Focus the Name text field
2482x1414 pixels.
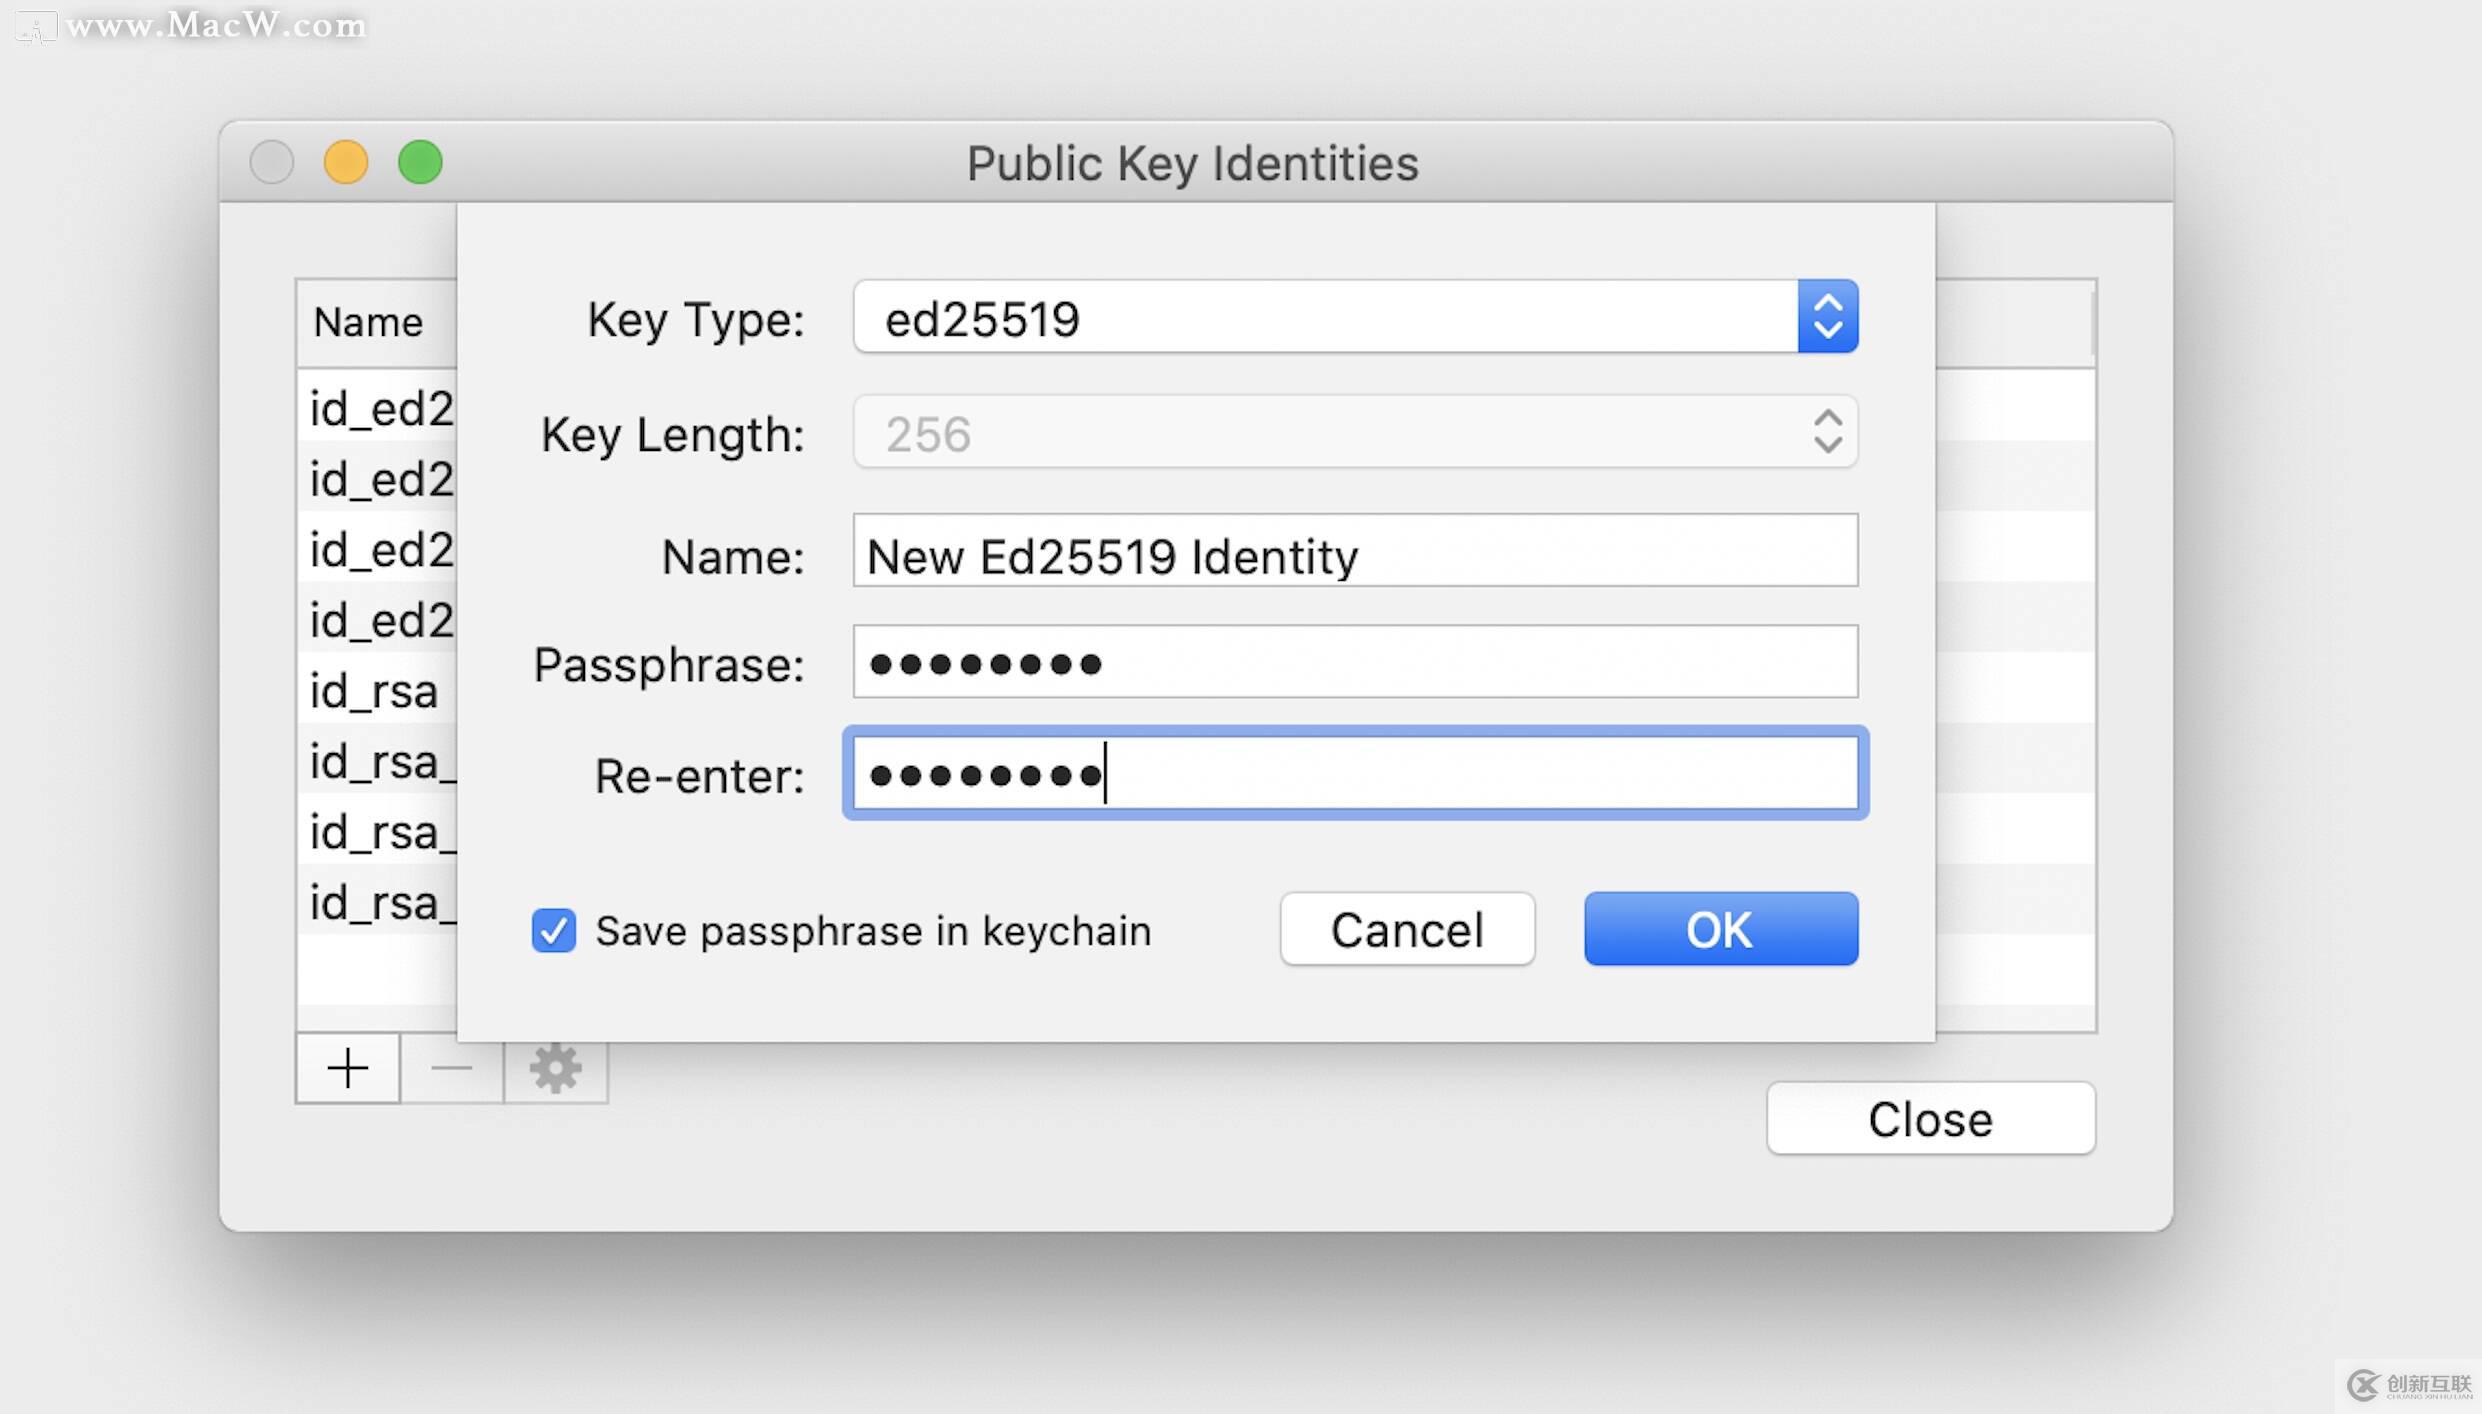(1355, 550)
